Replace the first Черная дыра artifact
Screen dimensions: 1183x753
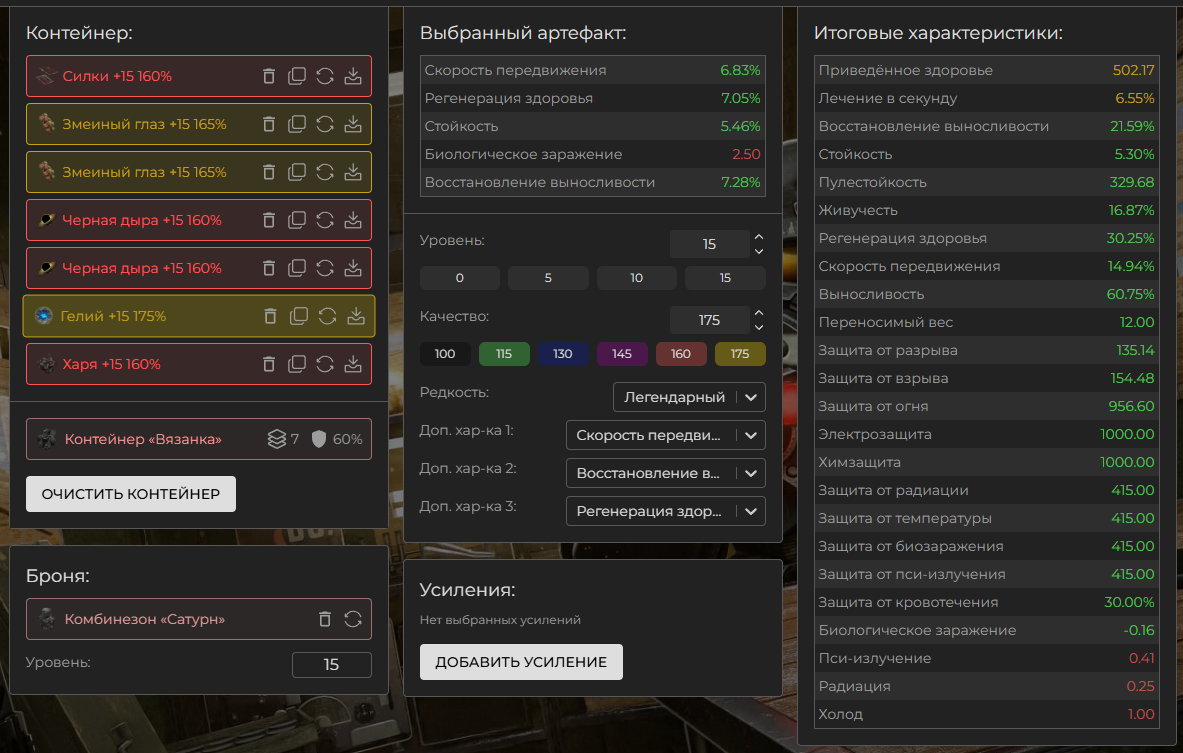coord(325,220)
